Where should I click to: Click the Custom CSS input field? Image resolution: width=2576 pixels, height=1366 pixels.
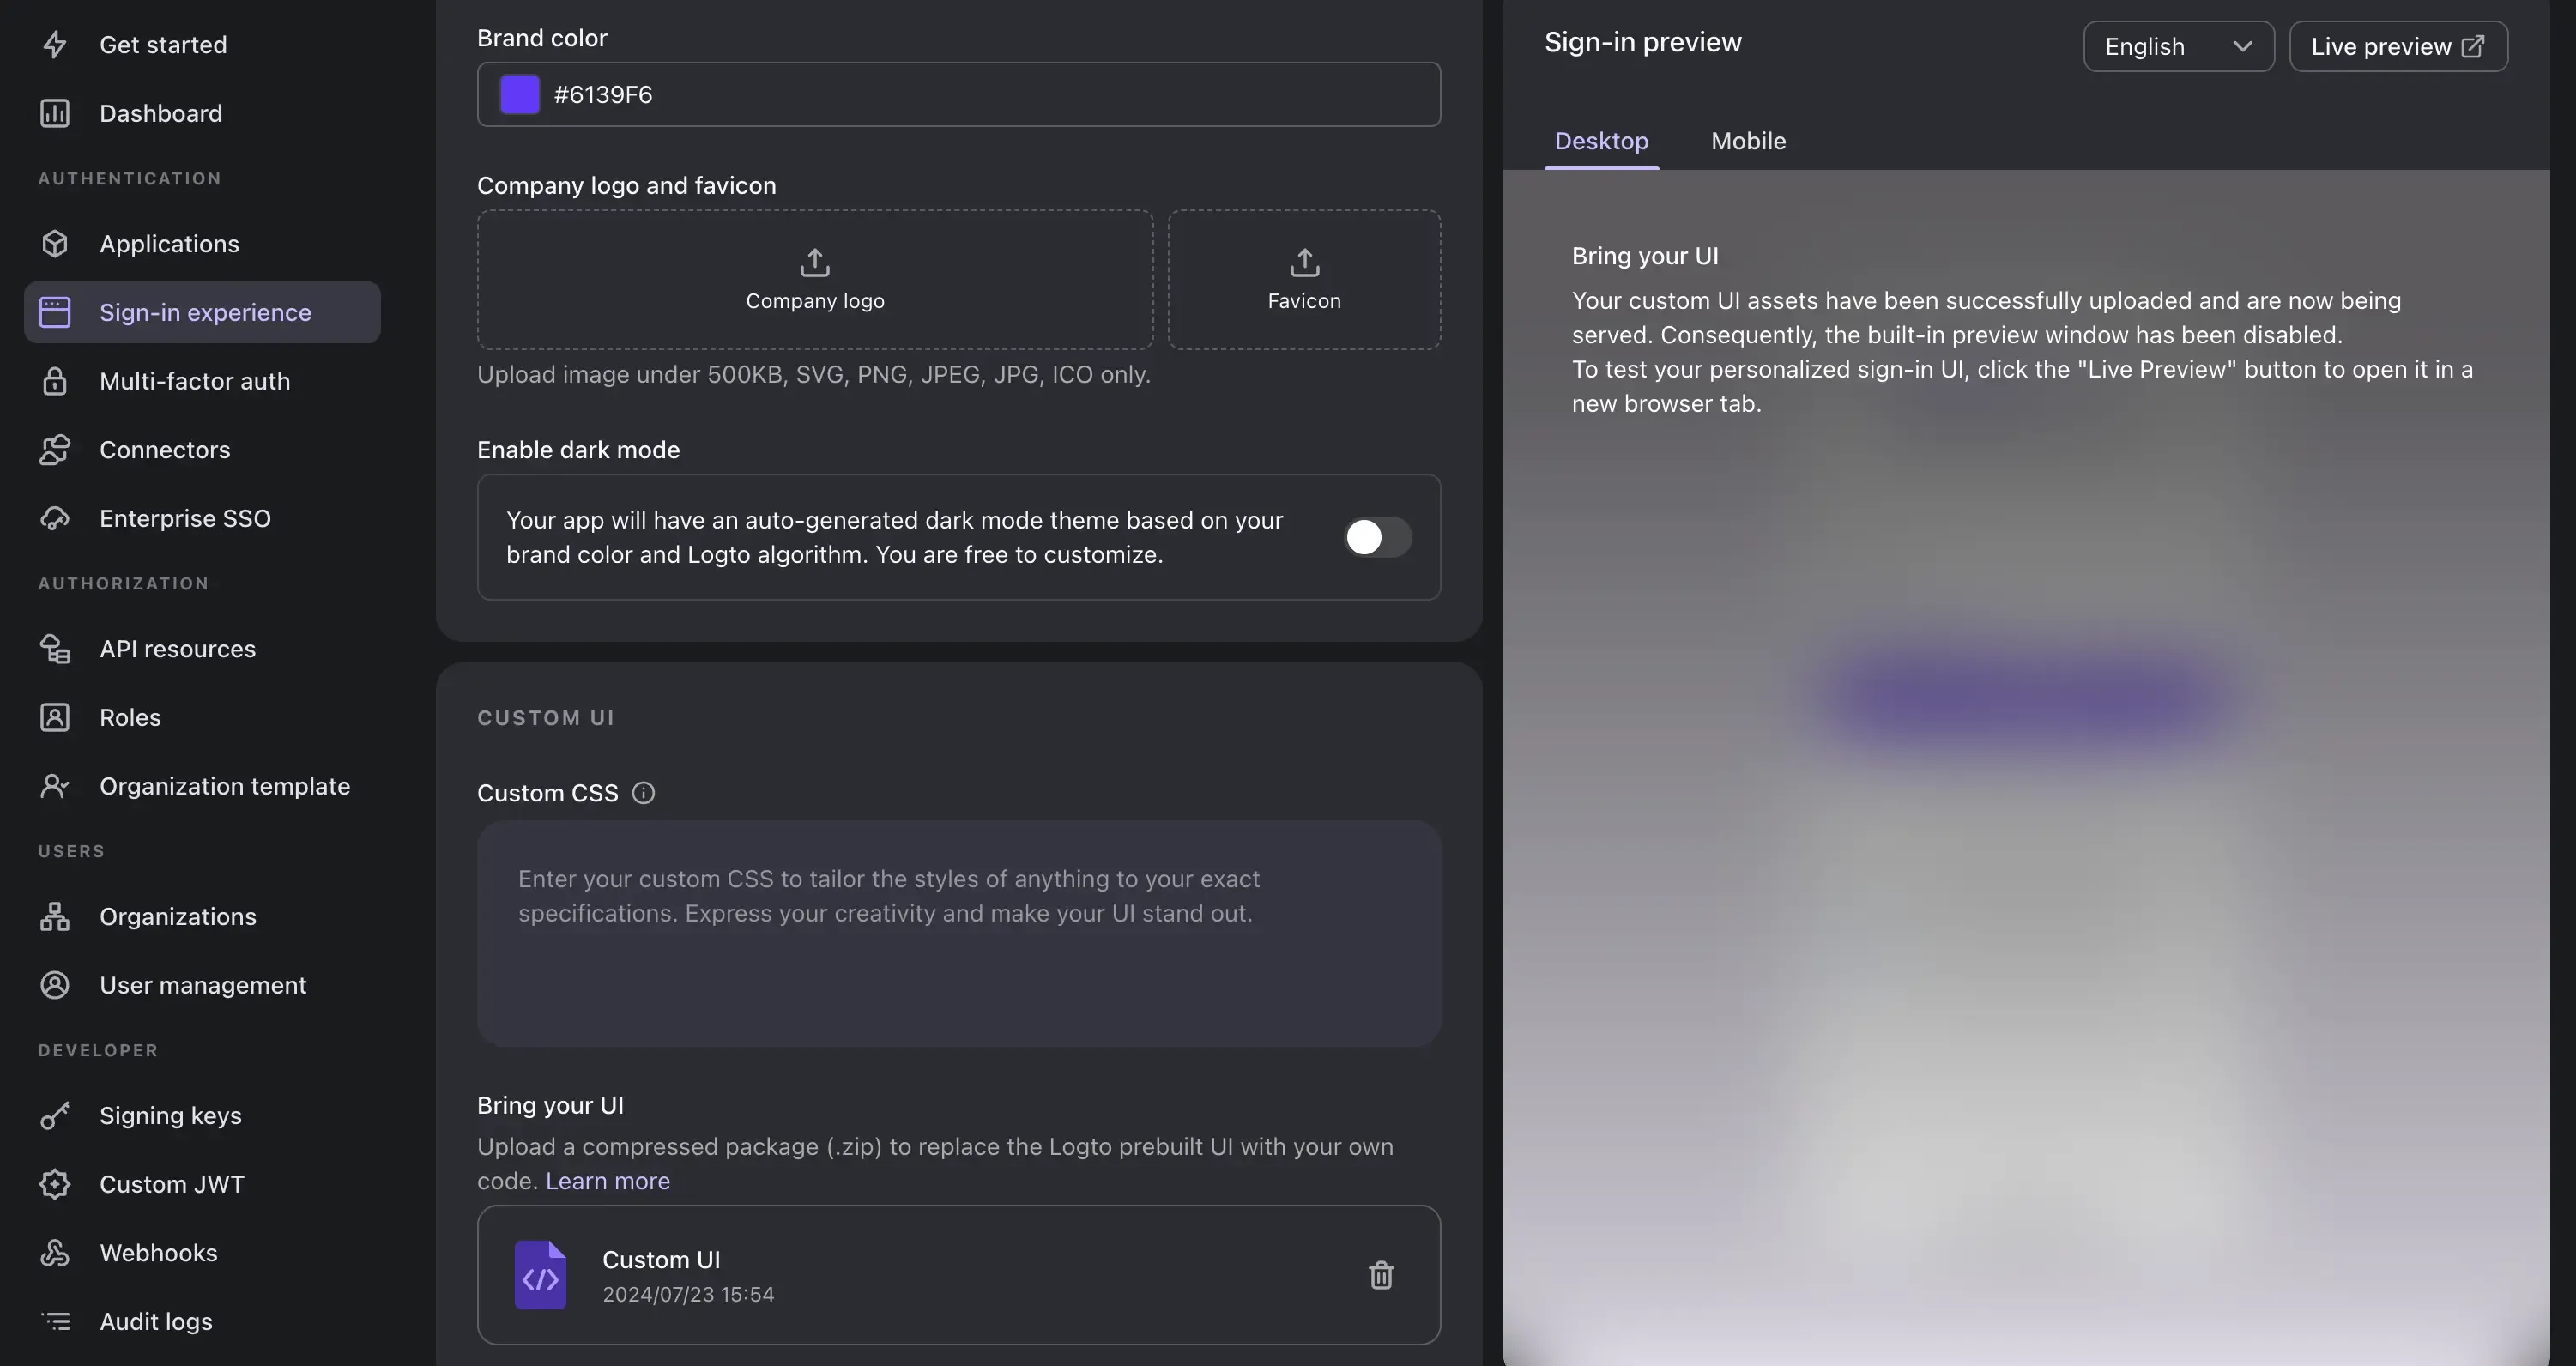pyautogui.click(x=958, y=934)
